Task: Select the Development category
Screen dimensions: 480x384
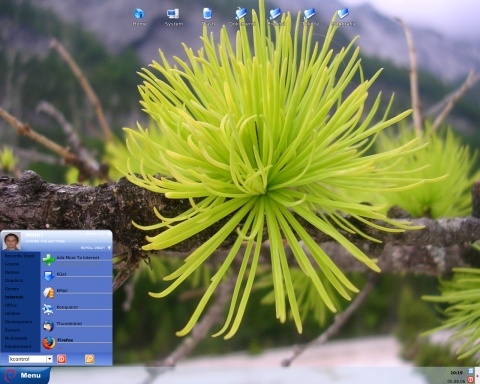Action: click(x=18, y=322)
